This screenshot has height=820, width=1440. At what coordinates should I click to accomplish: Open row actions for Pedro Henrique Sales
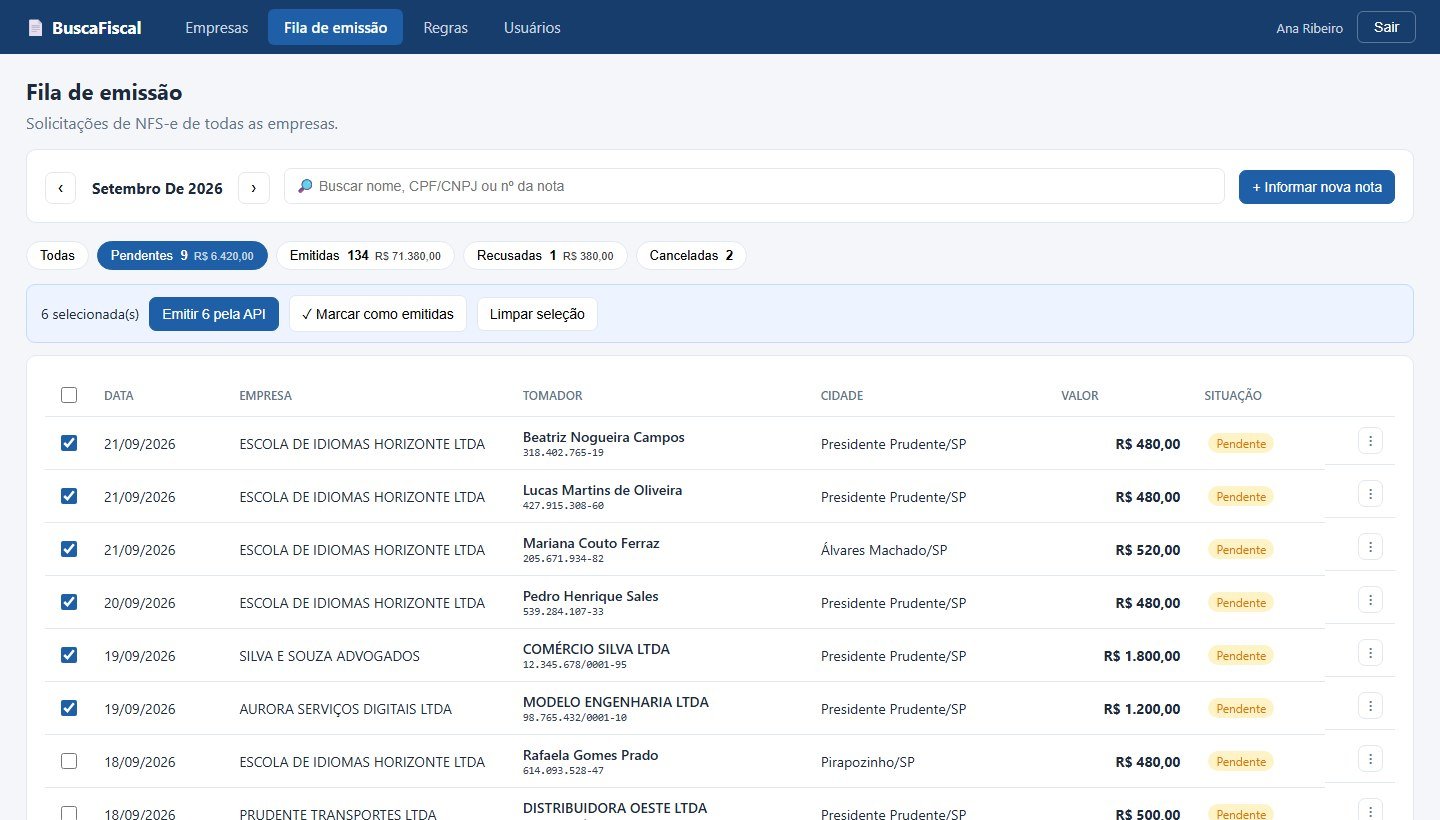[x=1370, y=599]
